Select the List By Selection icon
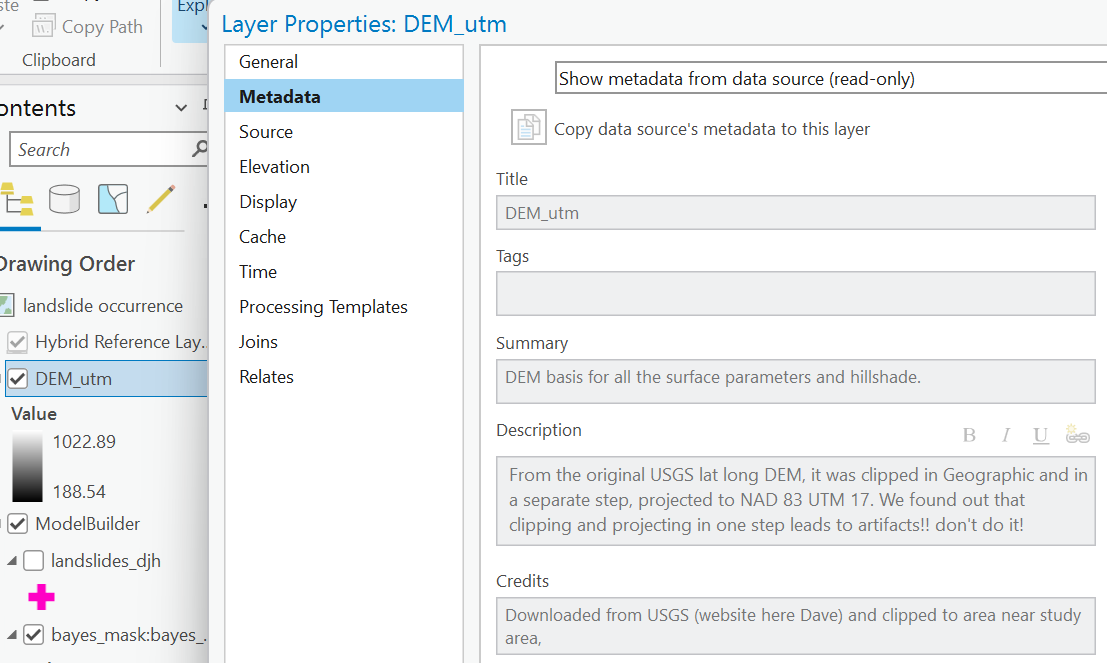The image size is (1107, 663). point(113,200)
